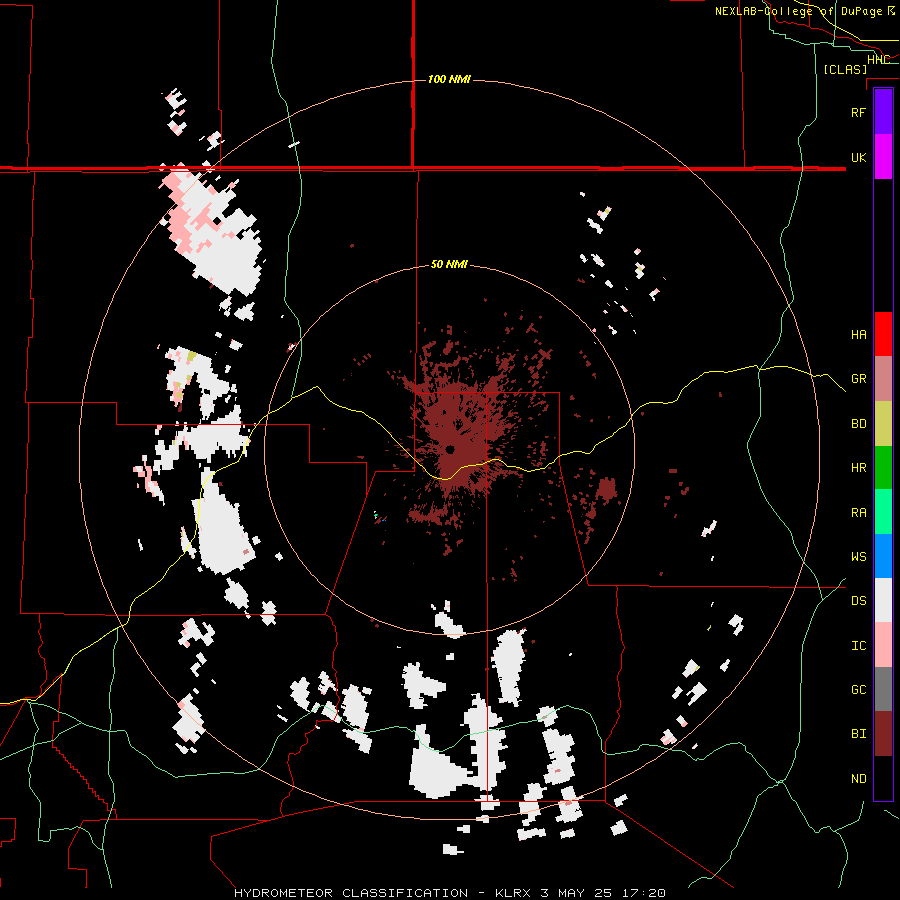This screenshot has width=900, height=900.
Task: Choose the blue WS legend swatch
Action: click(x=883, y=556)
